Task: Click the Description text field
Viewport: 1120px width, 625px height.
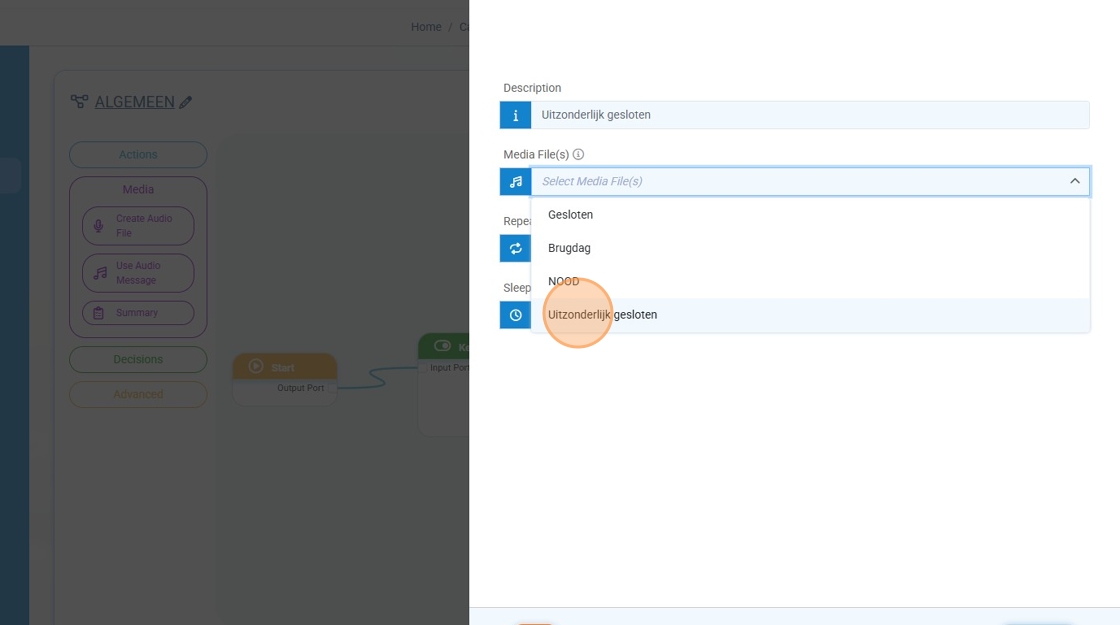Action: (808, 115)
